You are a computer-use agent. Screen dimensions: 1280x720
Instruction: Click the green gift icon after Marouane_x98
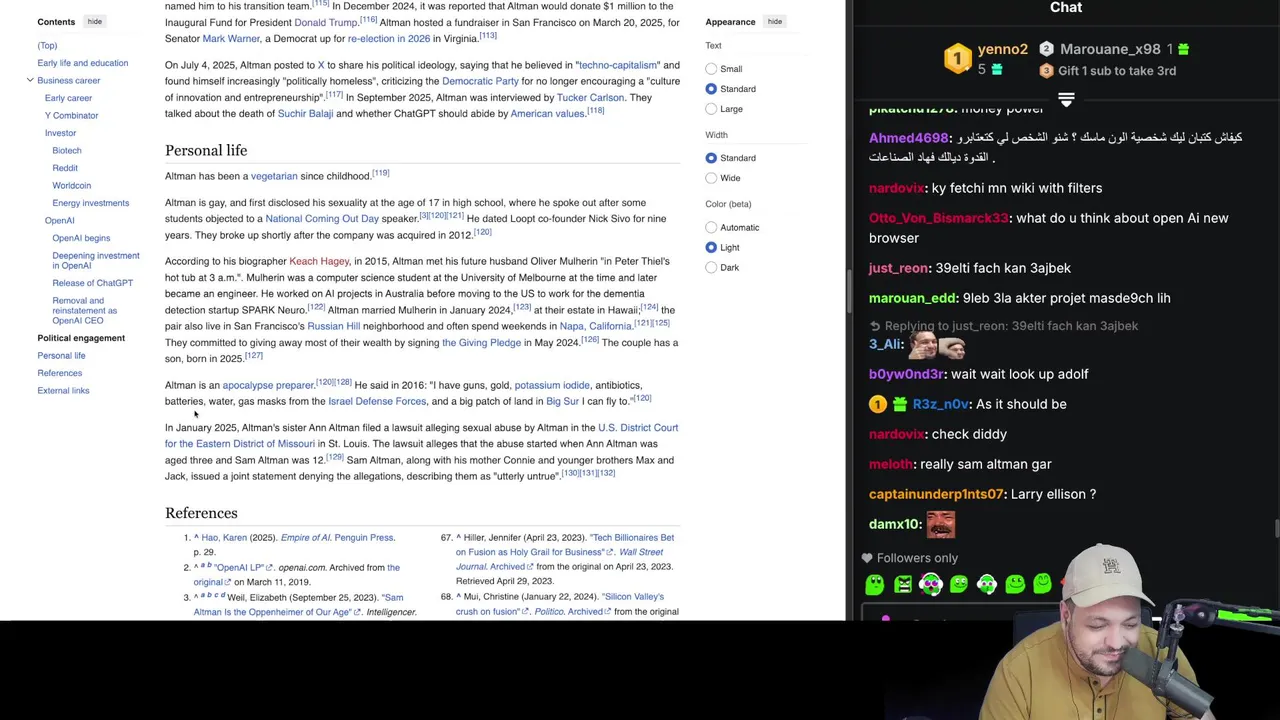click(x=1184, y=49)
